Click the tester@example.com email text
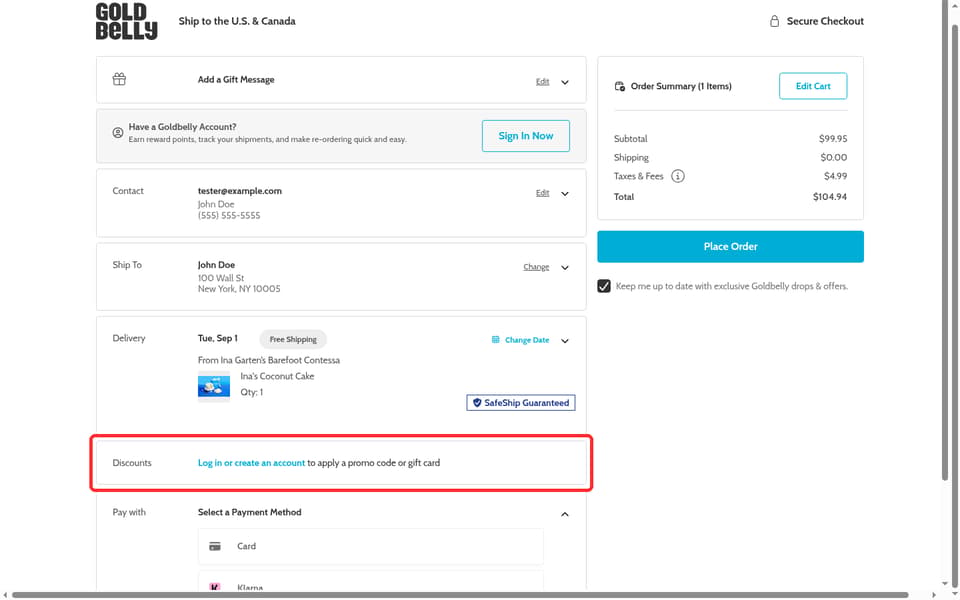 [239, 191]
